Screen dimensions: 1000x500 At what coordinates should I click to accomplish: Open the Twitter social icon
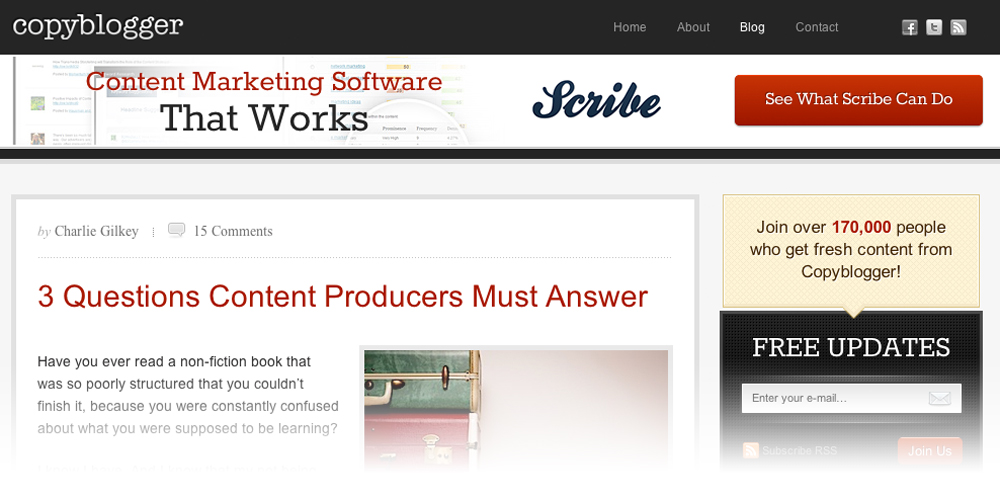[x=934, y=27]
